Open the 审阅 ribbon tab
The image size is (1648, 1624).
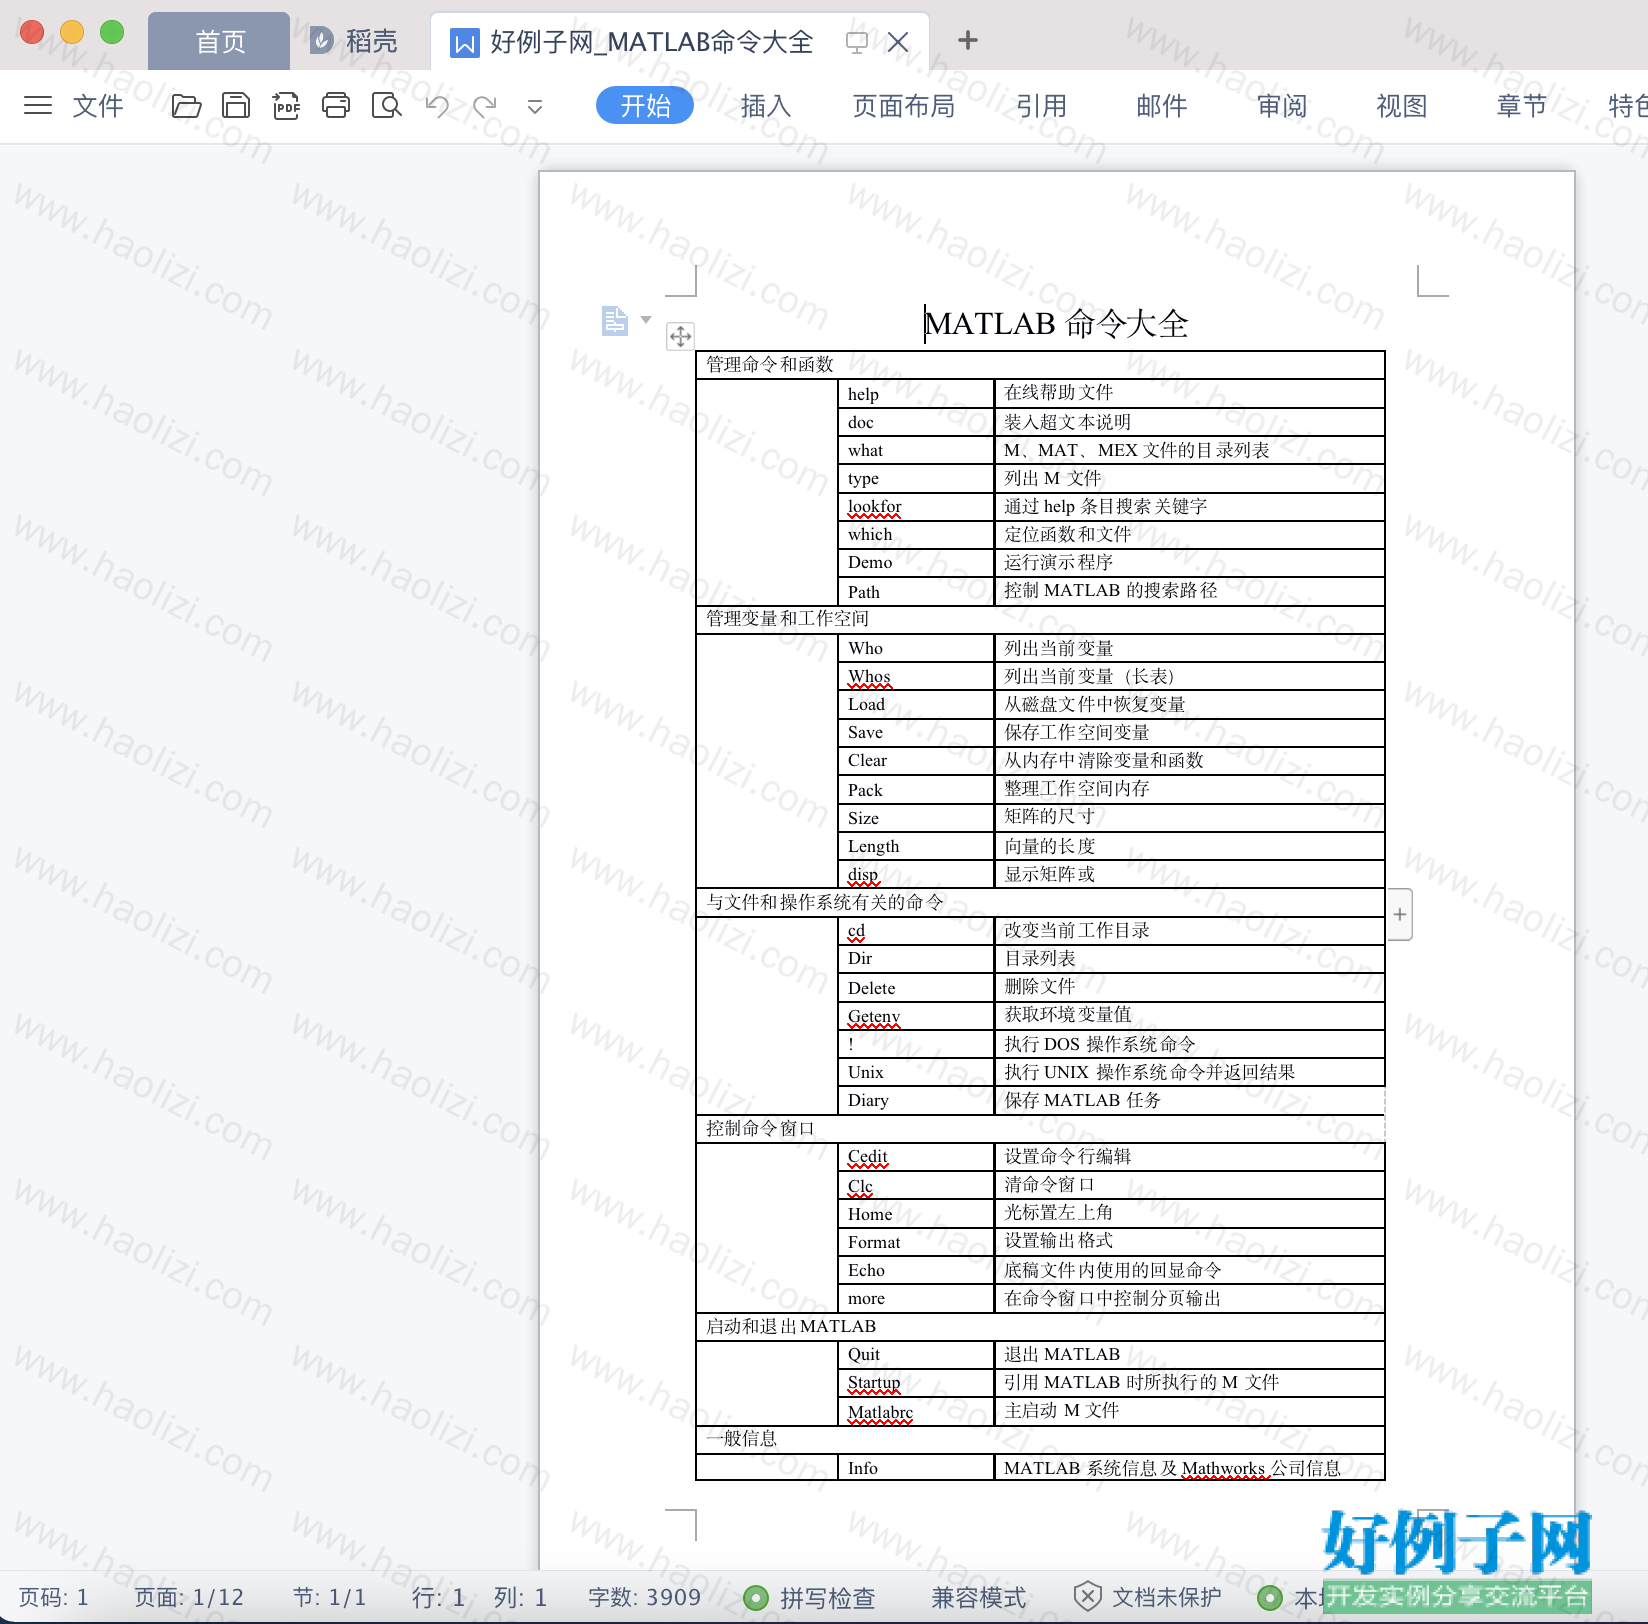[x=1282, y=105]
